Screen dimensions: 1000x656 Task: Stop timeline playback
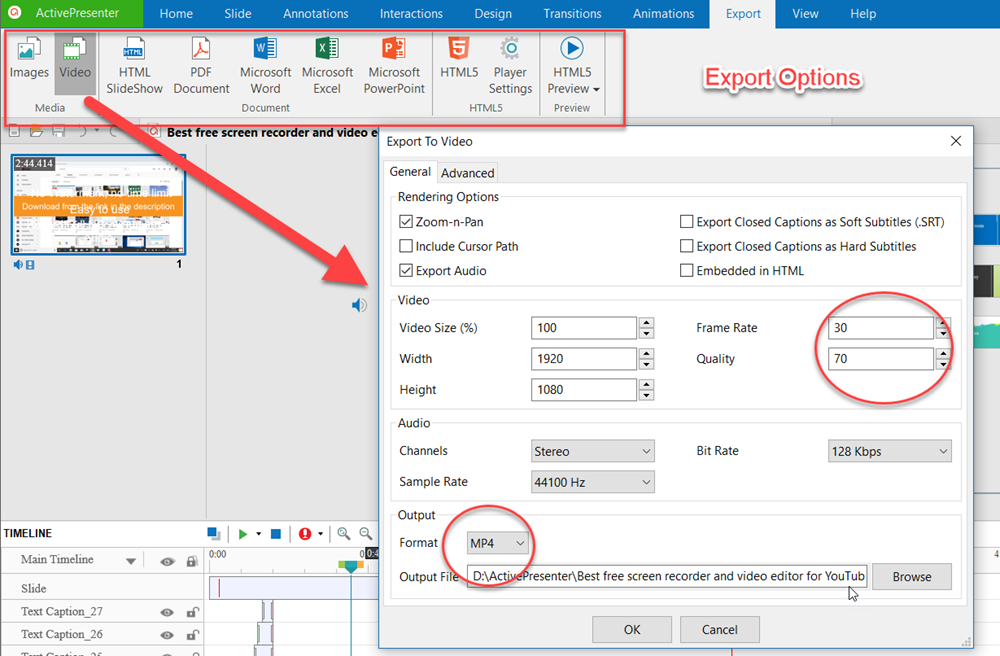point(276,534)
